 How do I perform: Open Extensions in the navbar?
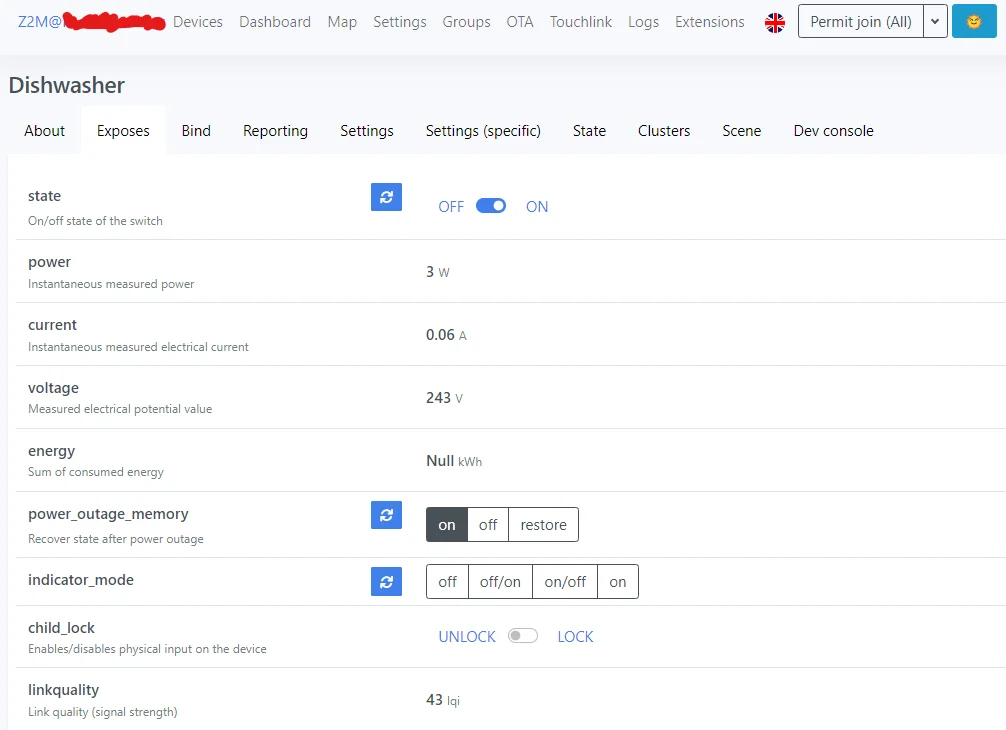click(710, 22)
